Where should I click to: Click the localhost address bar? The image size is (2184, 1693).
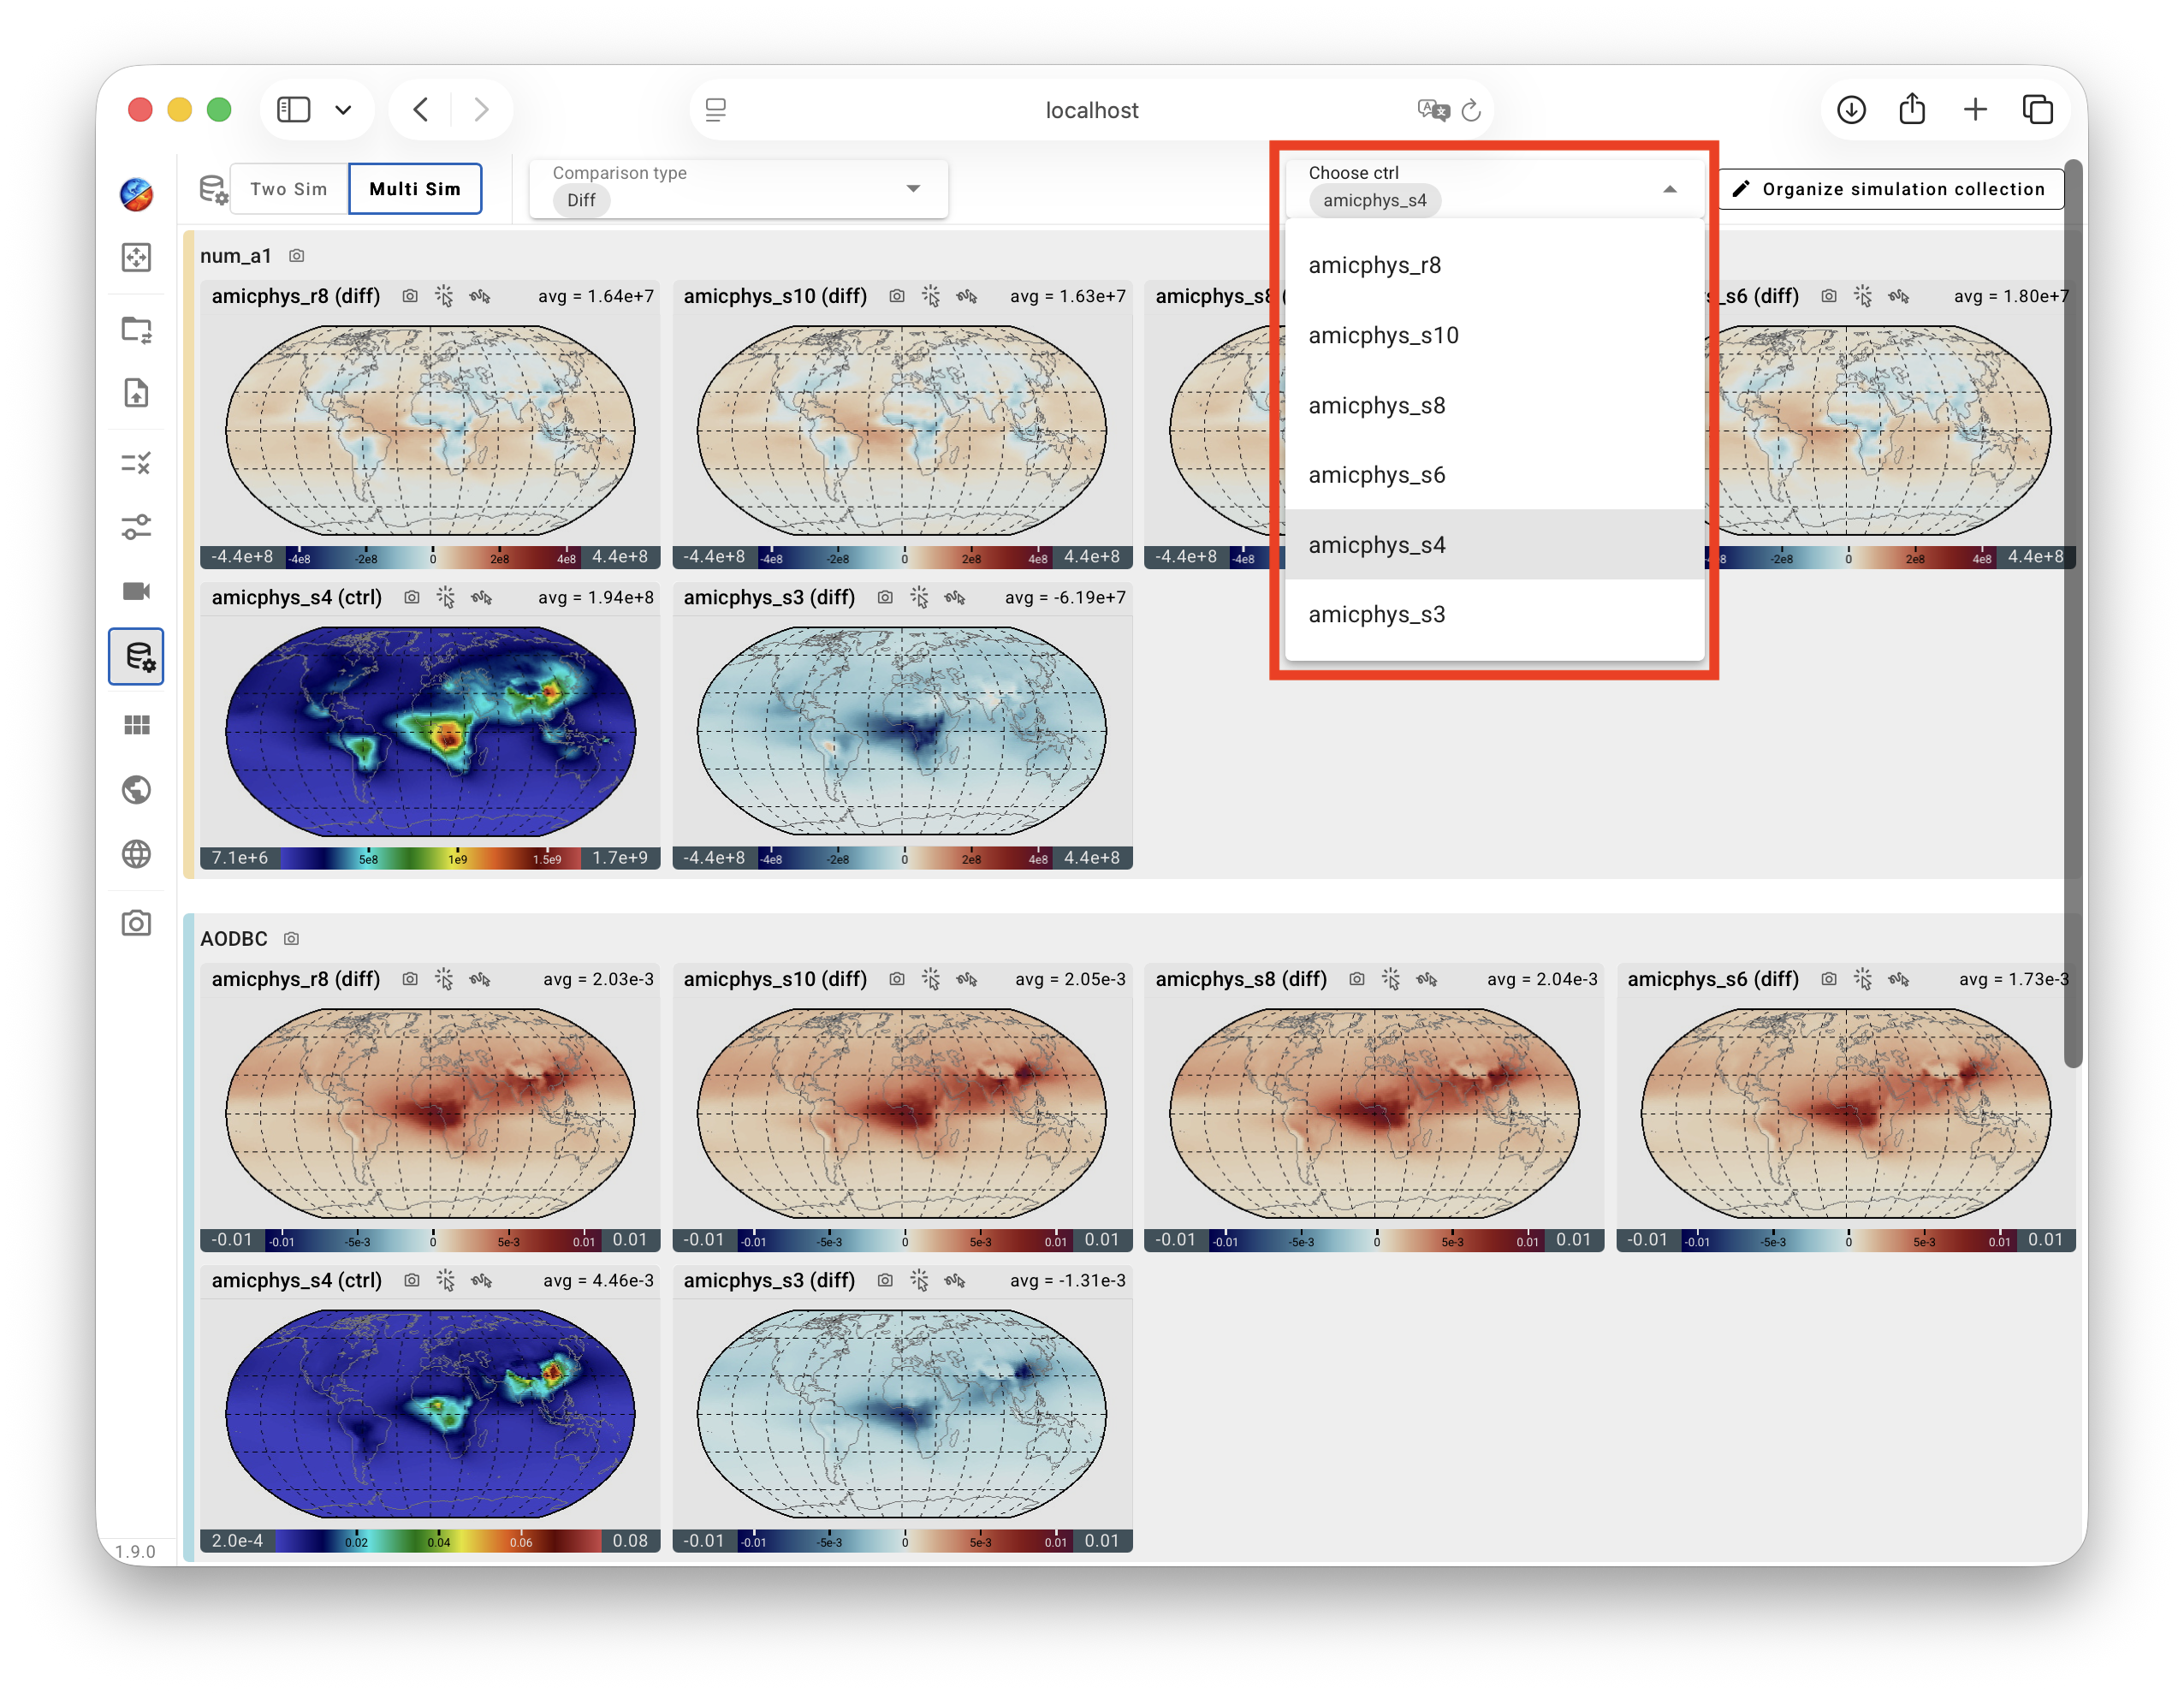click(x=1091, y=110)
